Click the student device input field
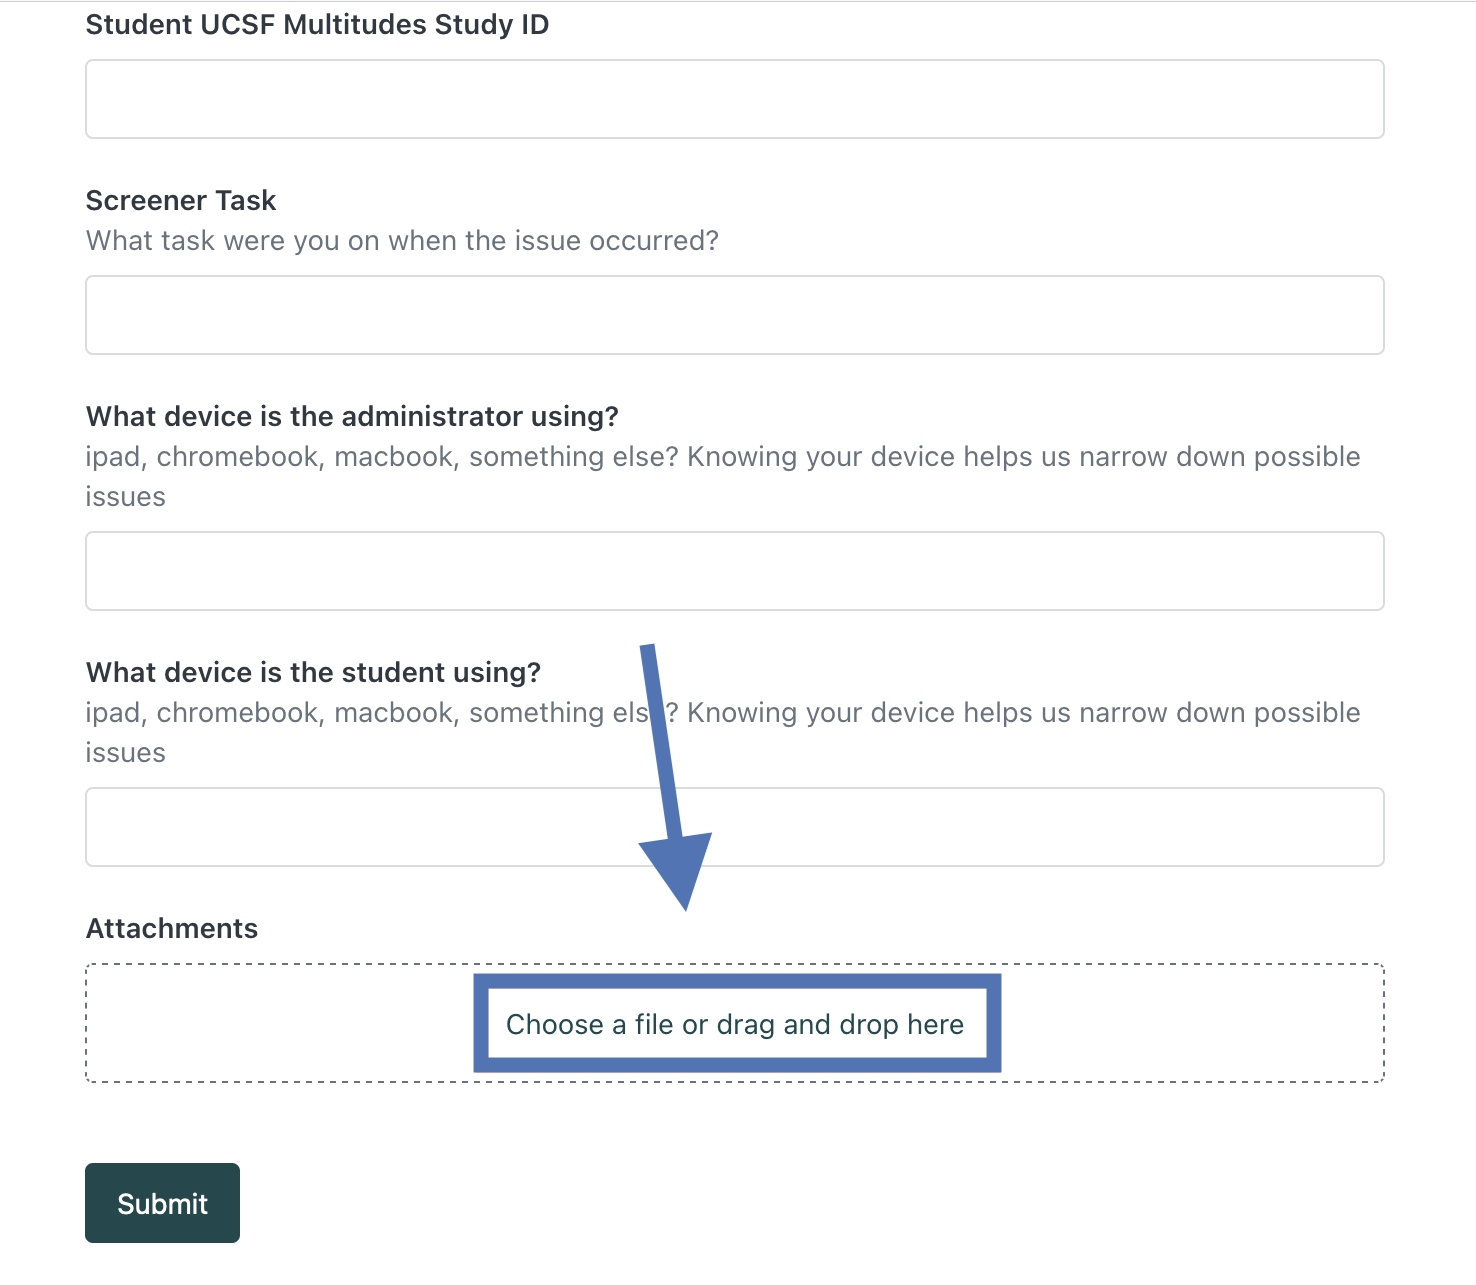 click(x=735, y=827)
